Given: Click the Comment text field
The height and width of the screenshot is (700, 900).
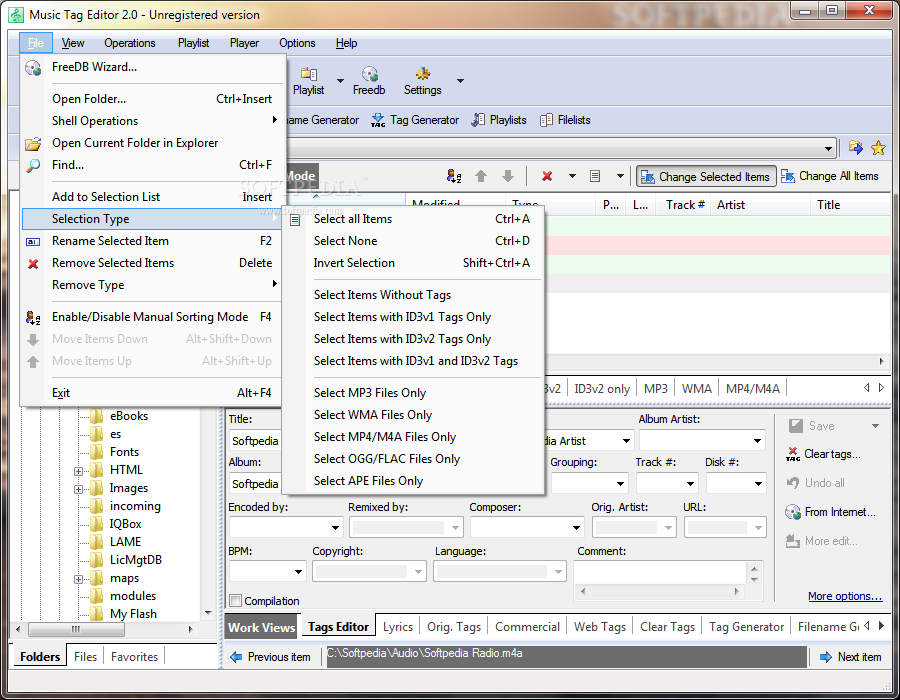Looking at the screenshot, I should (x=660, y=572).
